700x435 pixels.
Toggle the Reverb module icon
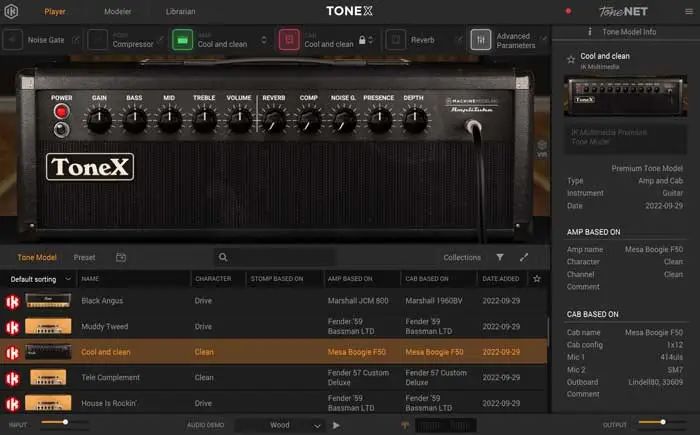click(x=396, y=40)
